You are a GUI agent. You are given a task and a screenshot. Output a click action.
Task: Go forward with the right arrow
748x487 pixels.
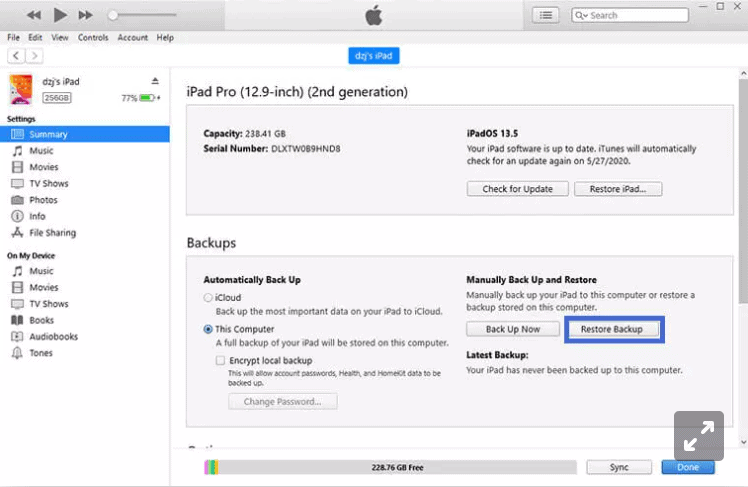click(34, 56)
